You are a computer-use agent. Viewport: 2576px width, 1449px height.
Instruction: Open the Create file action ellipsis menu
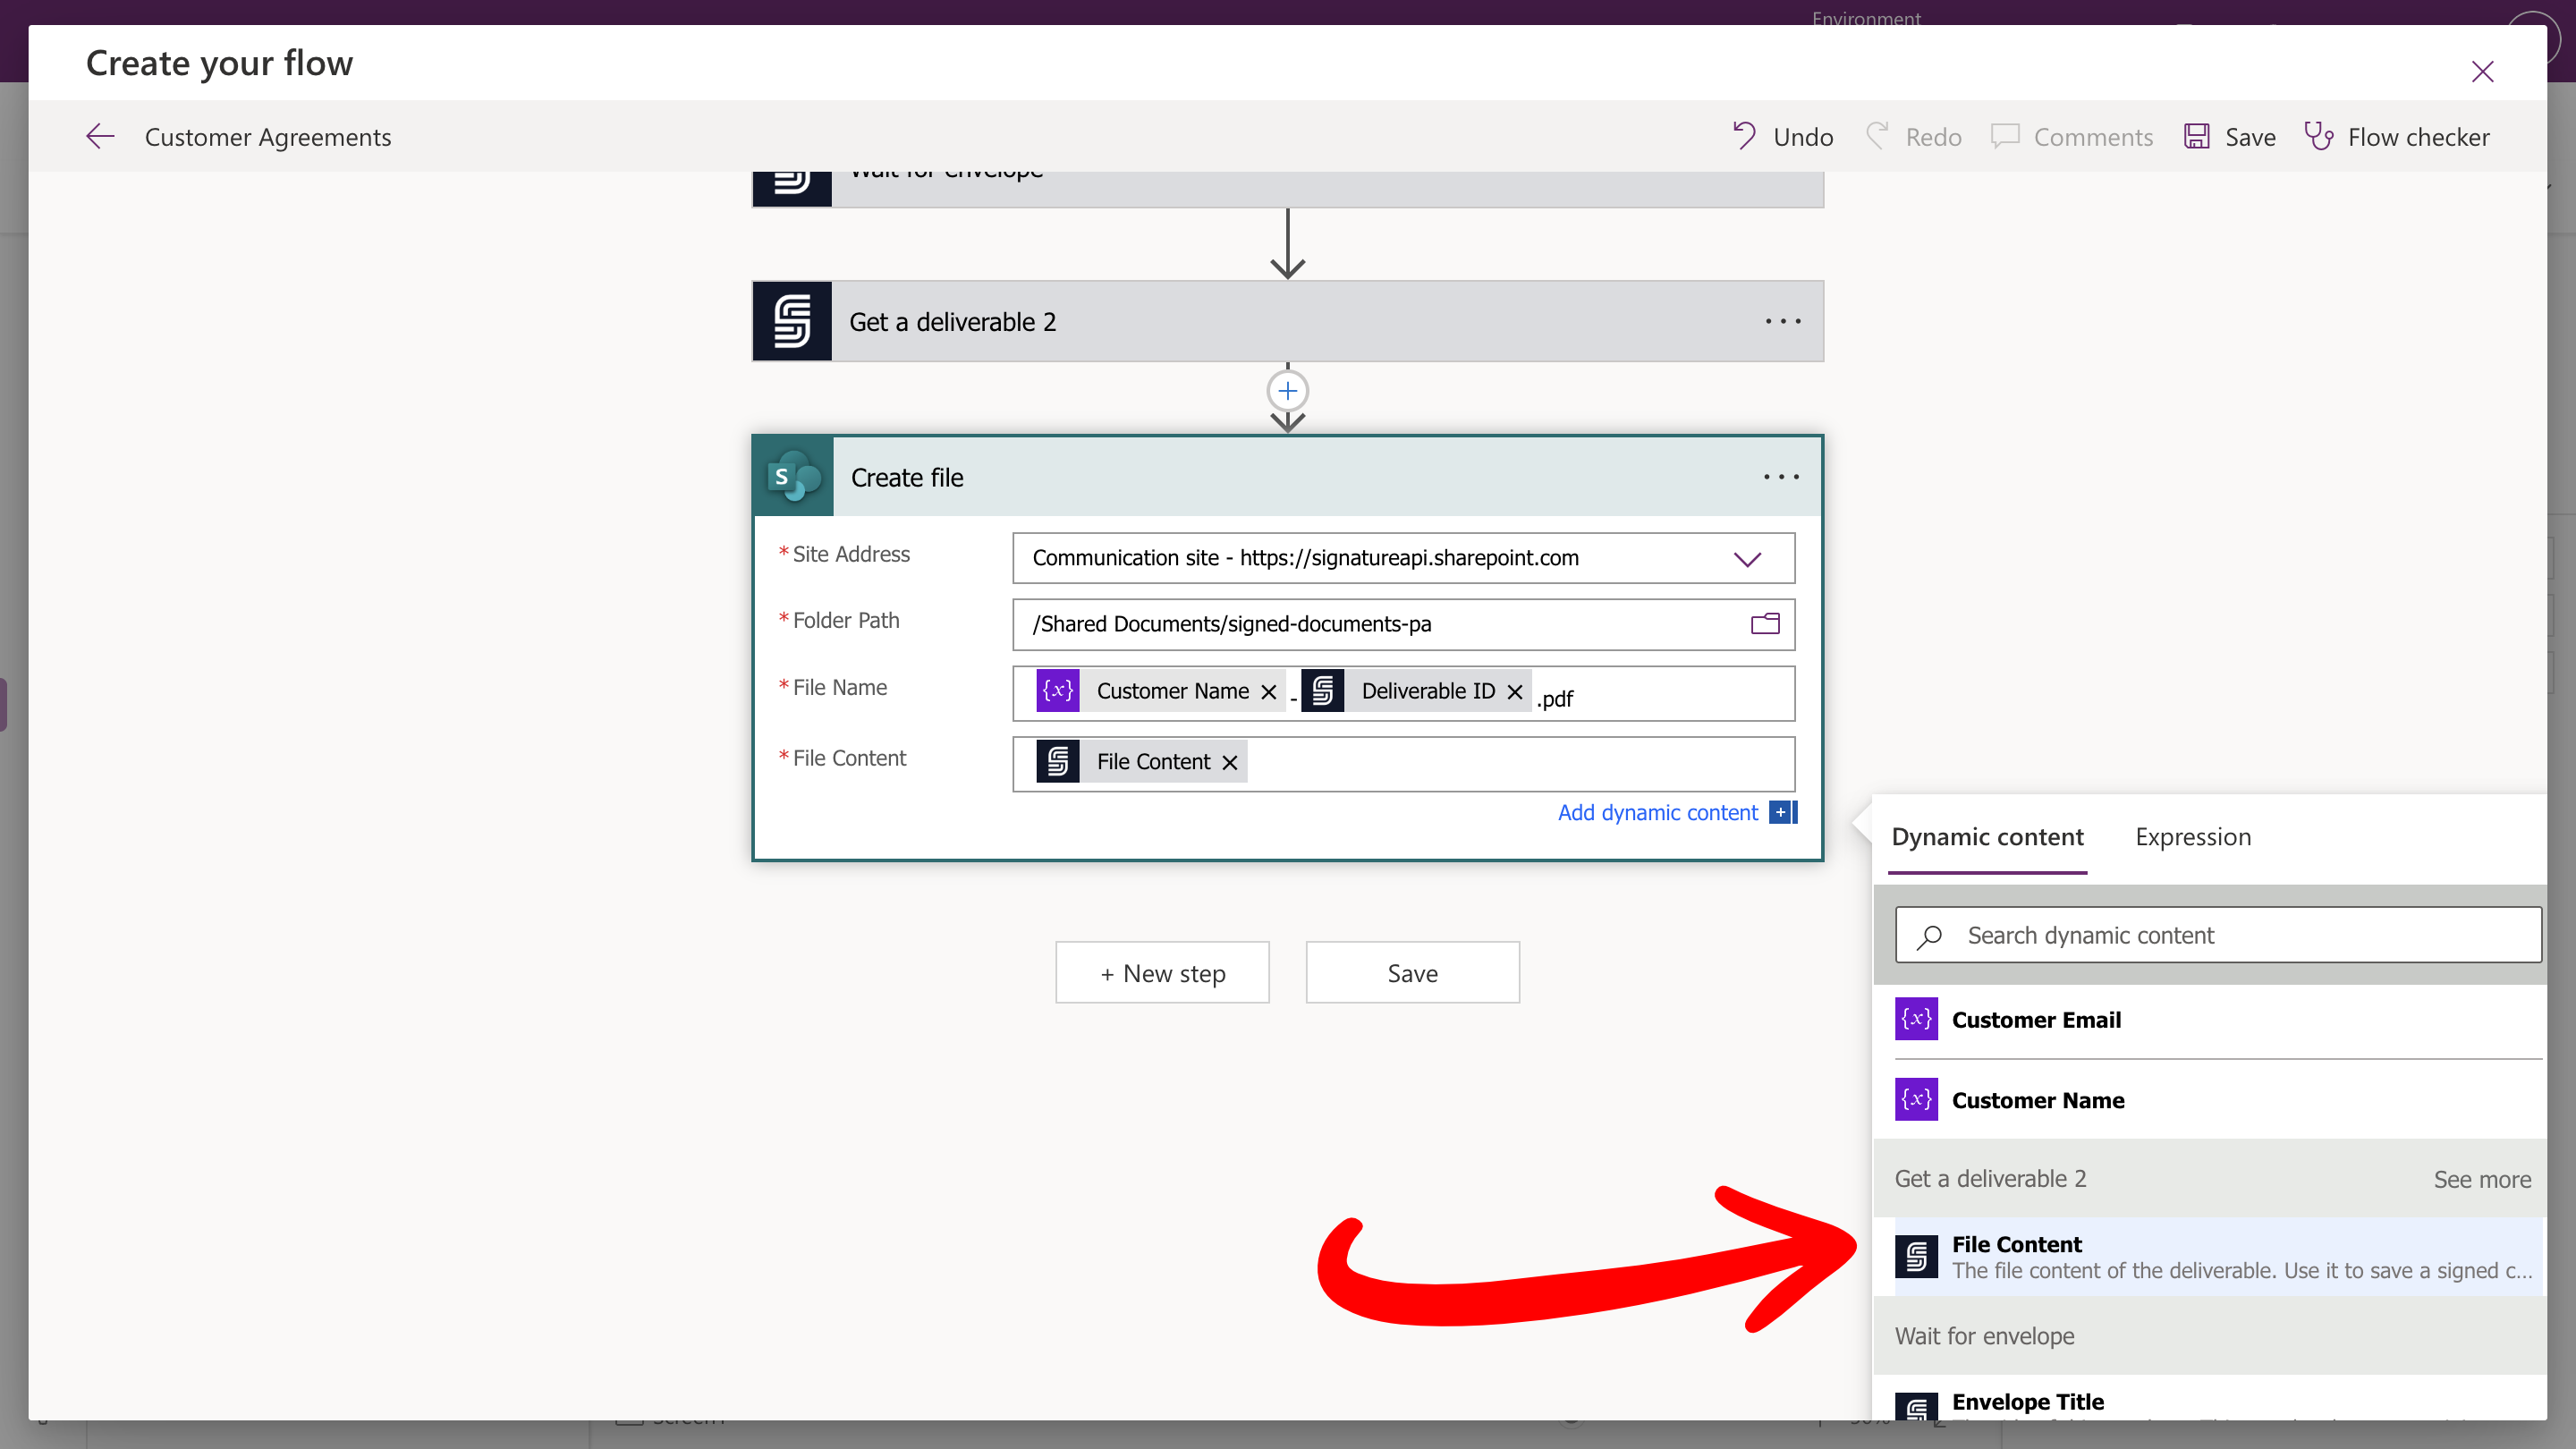tap(1781, 477)
